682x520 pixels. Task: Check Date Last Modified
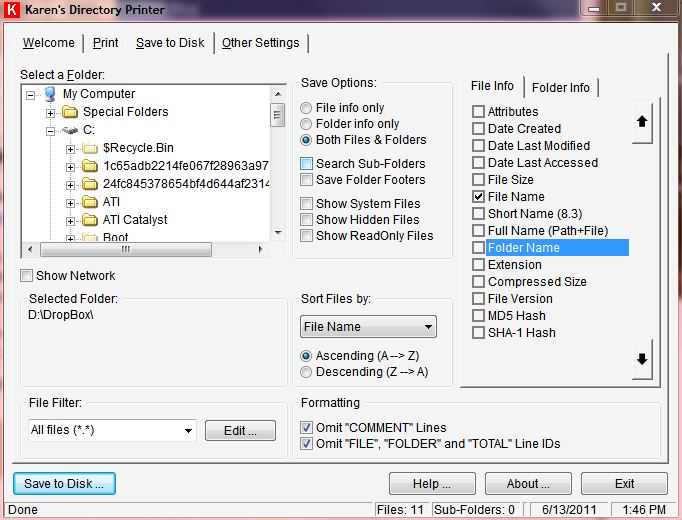[x=478, y=146]
